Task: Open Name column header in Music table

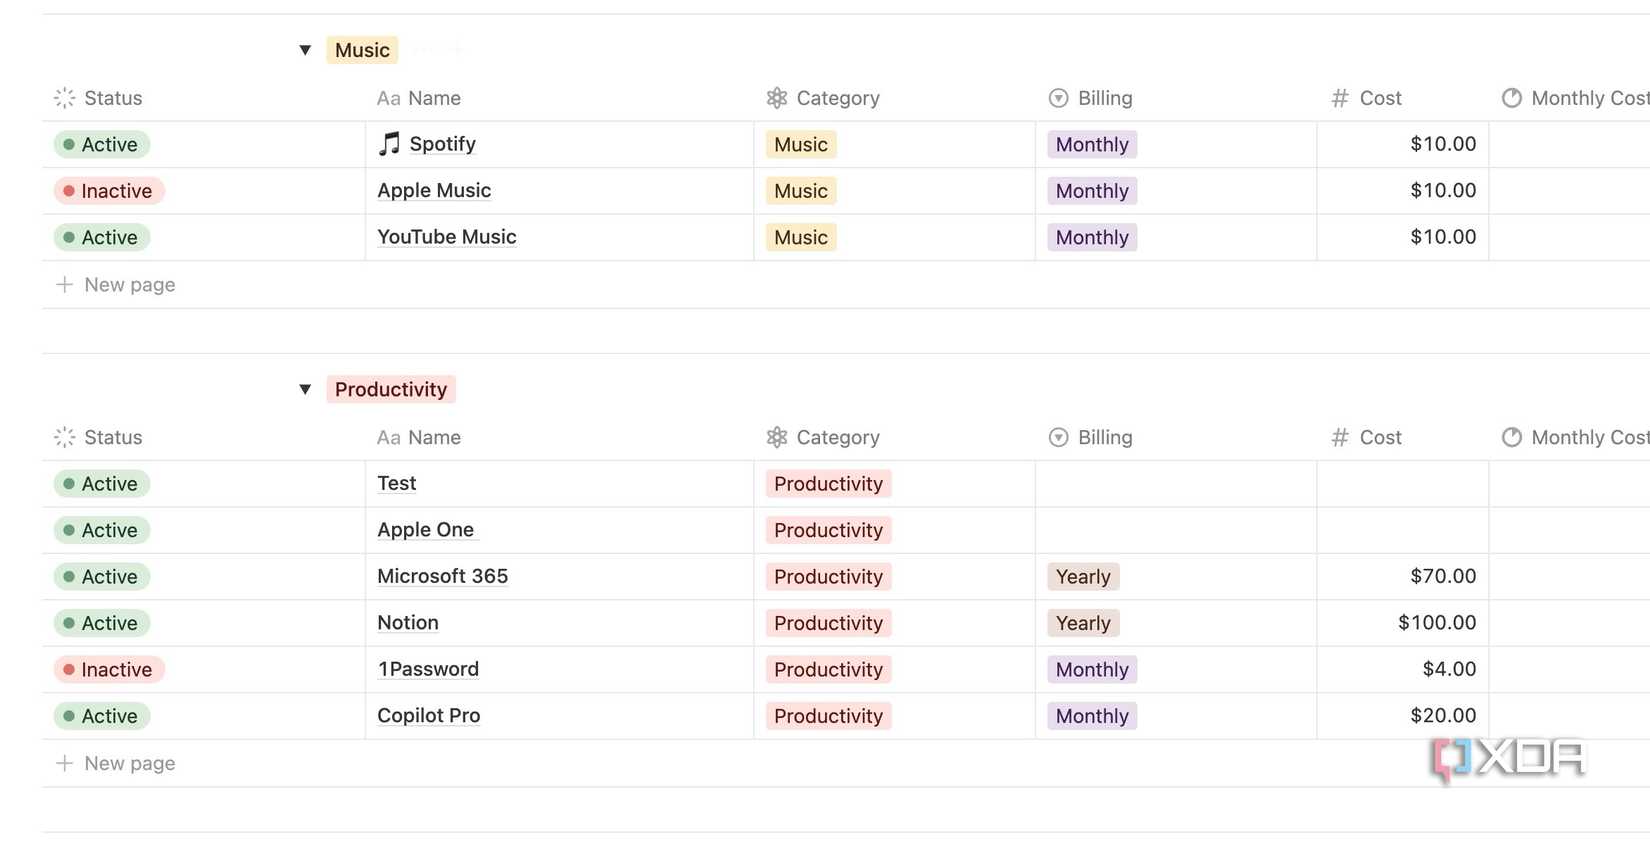Action: [560, 98]
